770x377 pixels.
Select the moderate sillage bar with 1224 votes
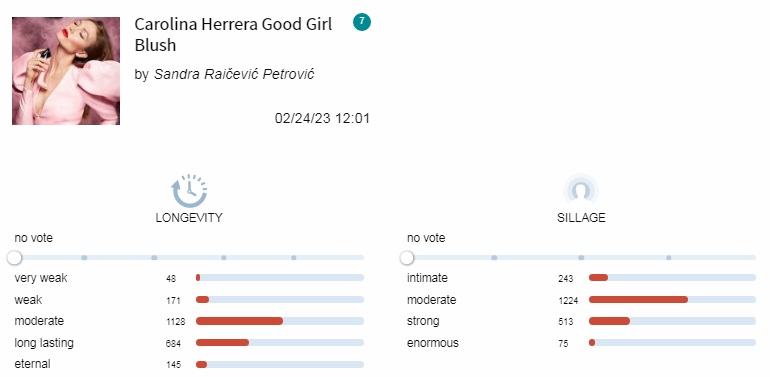tap(672, 299)
